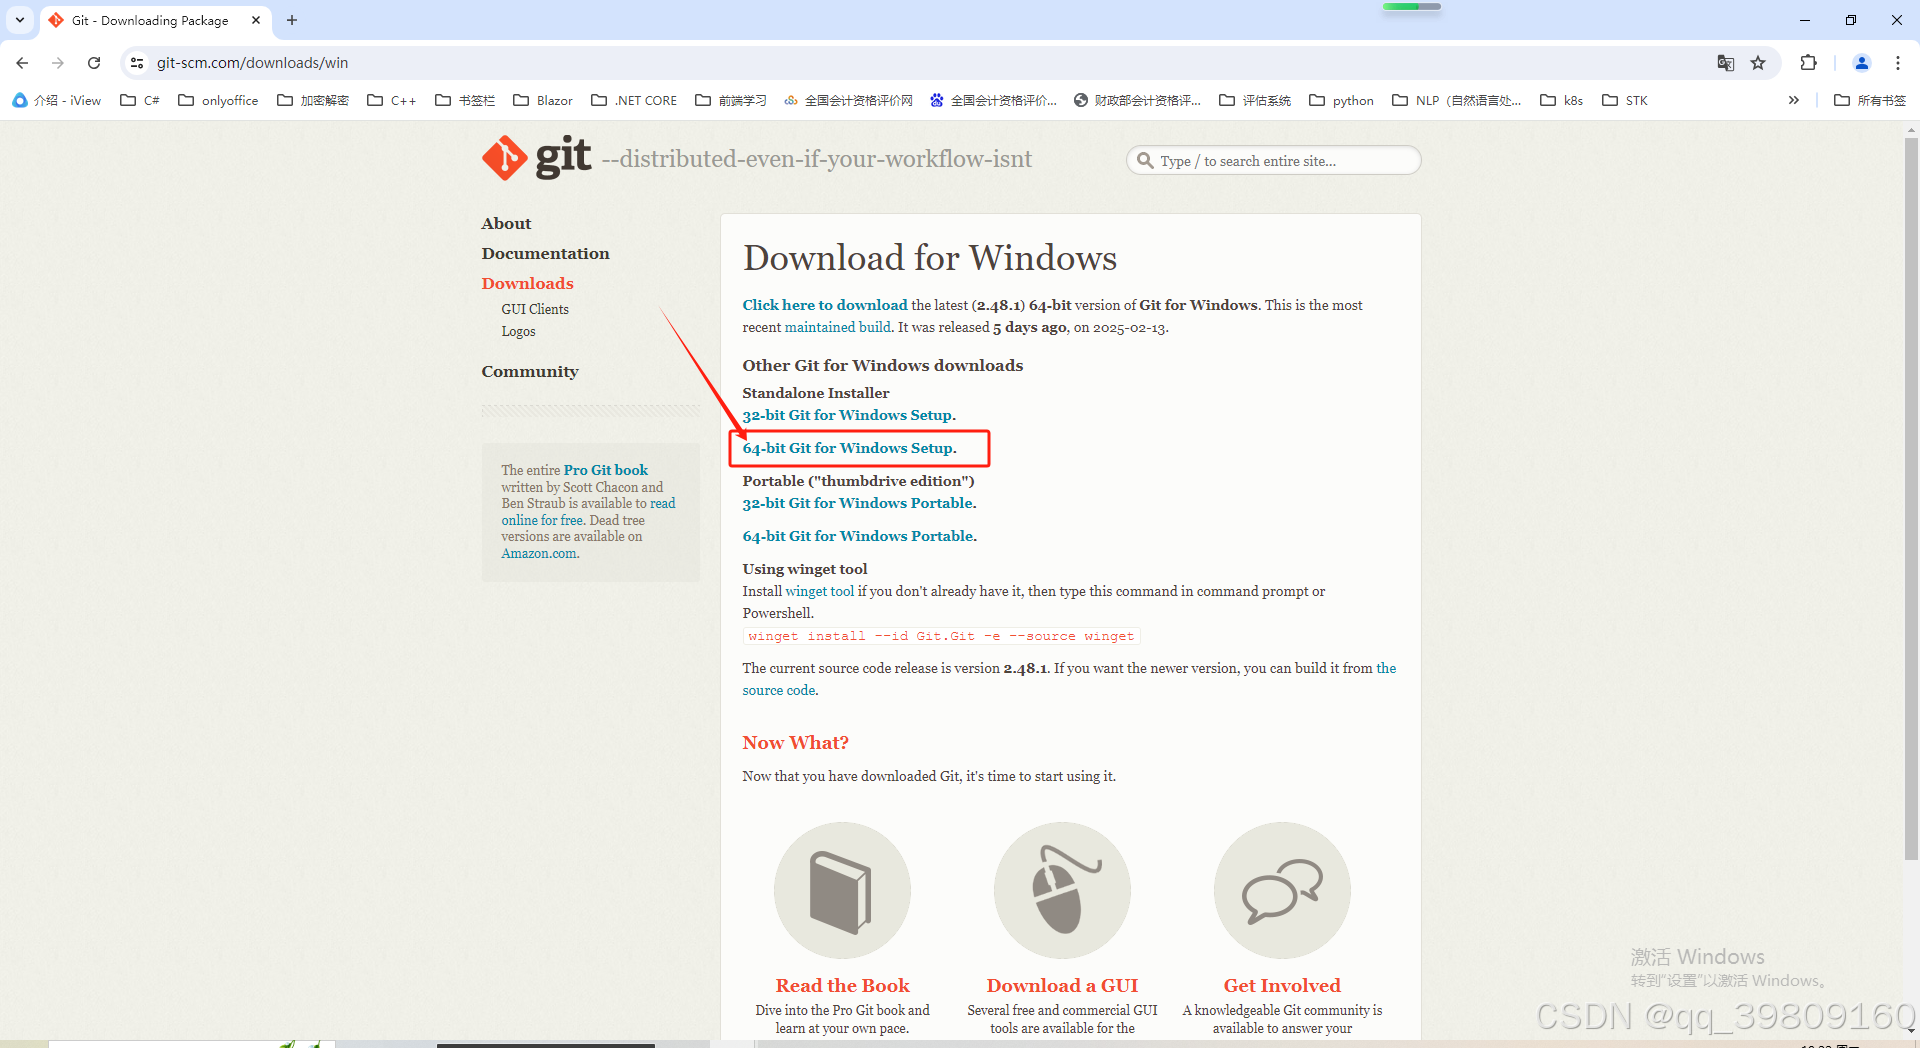Screen dimensions: 1920x1048
Task: Open the 全国会计资格评价网 bookmark
Action: (x=849, y=100)
